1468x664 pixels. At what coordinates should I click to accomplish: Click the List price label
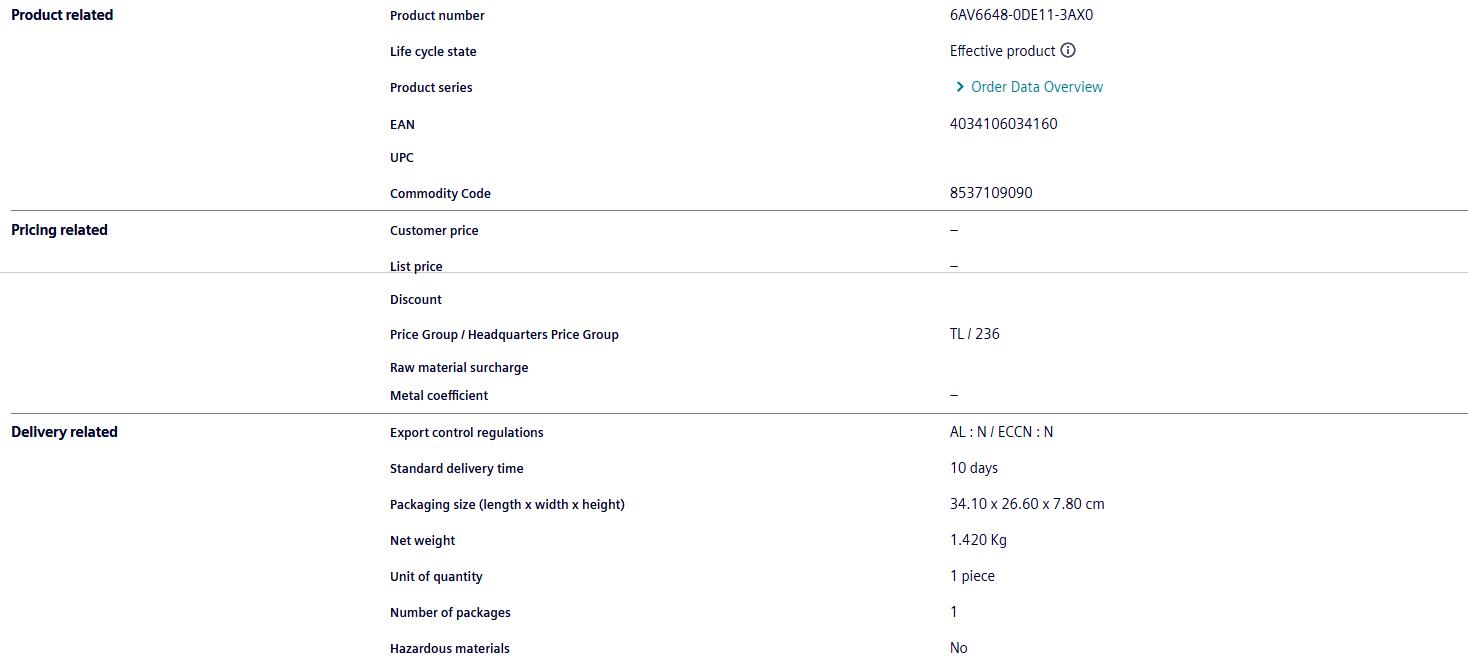pos(416,266)
